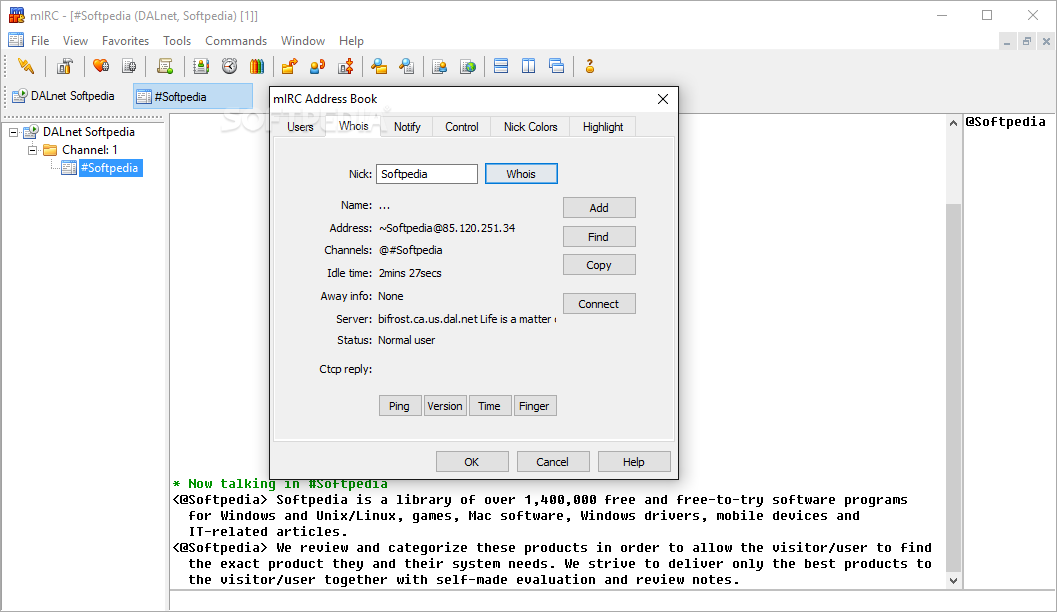Close the mIRC Address Book dialog
1057x612 pixels.
[x=663, y=99]
